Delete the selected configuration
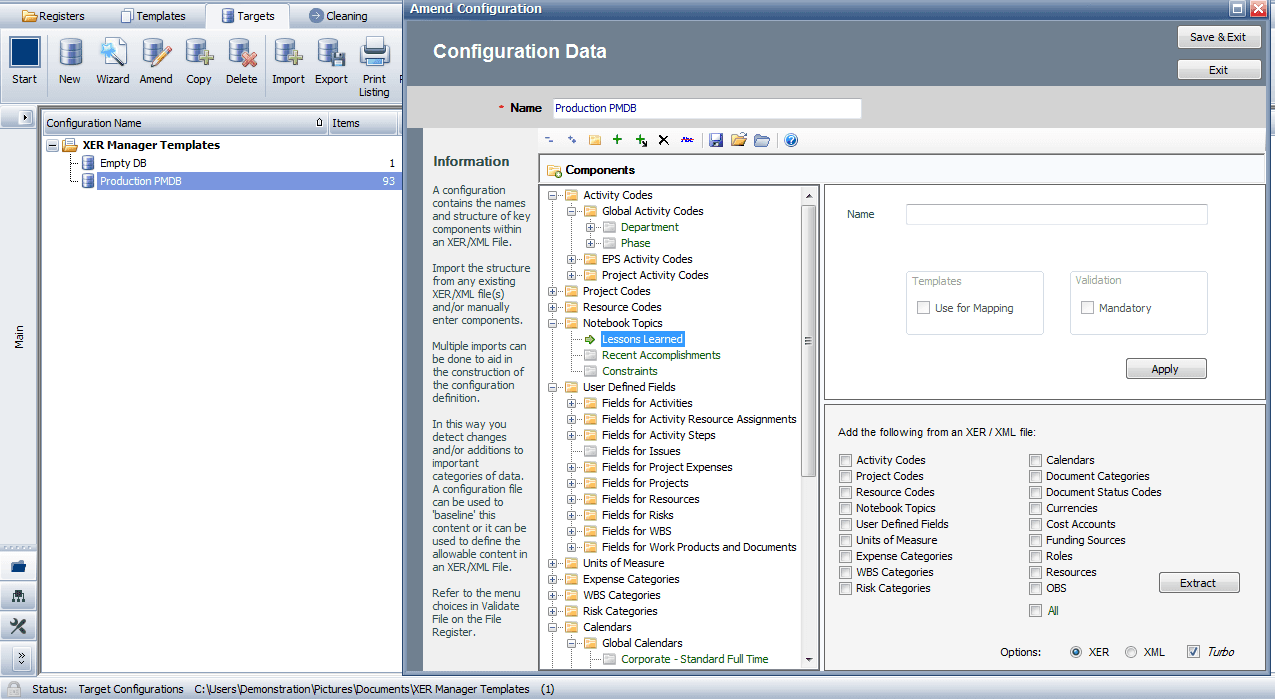This screenshot has height=699, width=1275. pos(242,62)
